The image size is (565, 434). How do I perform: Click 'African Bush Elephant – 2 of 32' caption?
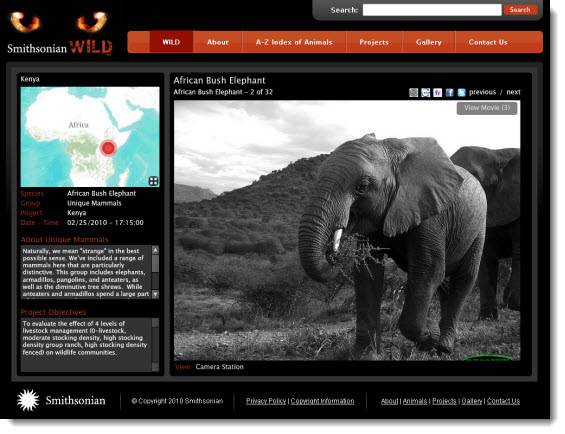coord(223,92)
